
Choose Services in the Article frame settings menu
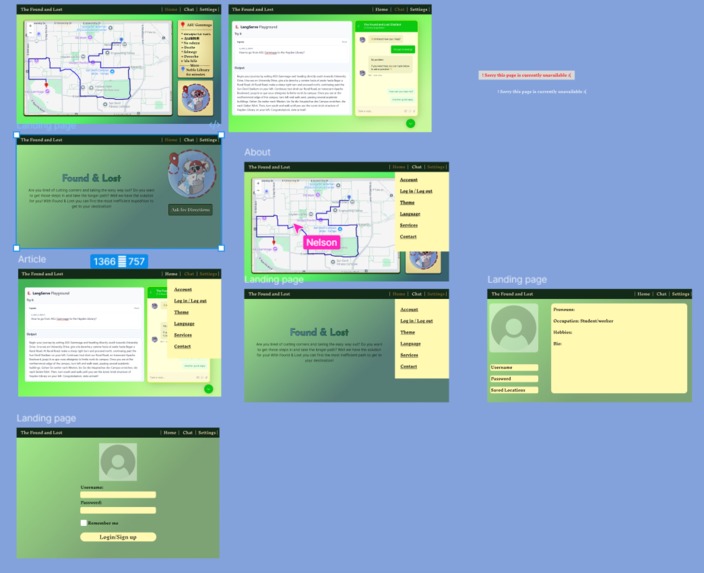(x=183, y=335)
